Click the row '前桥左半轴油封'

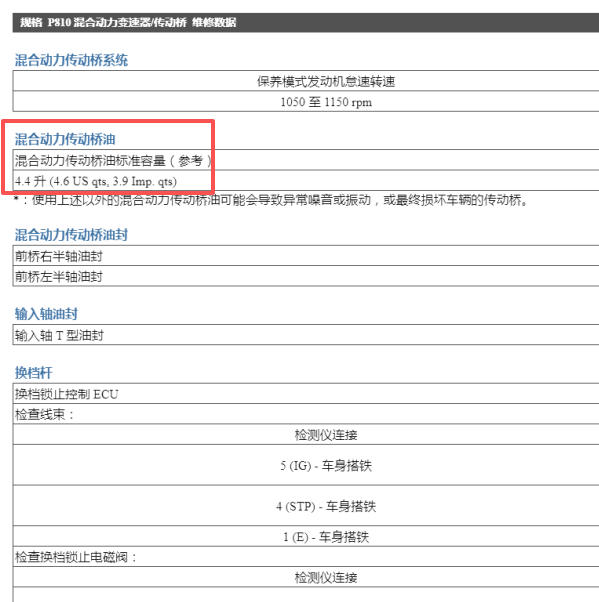tap(306, 276)
